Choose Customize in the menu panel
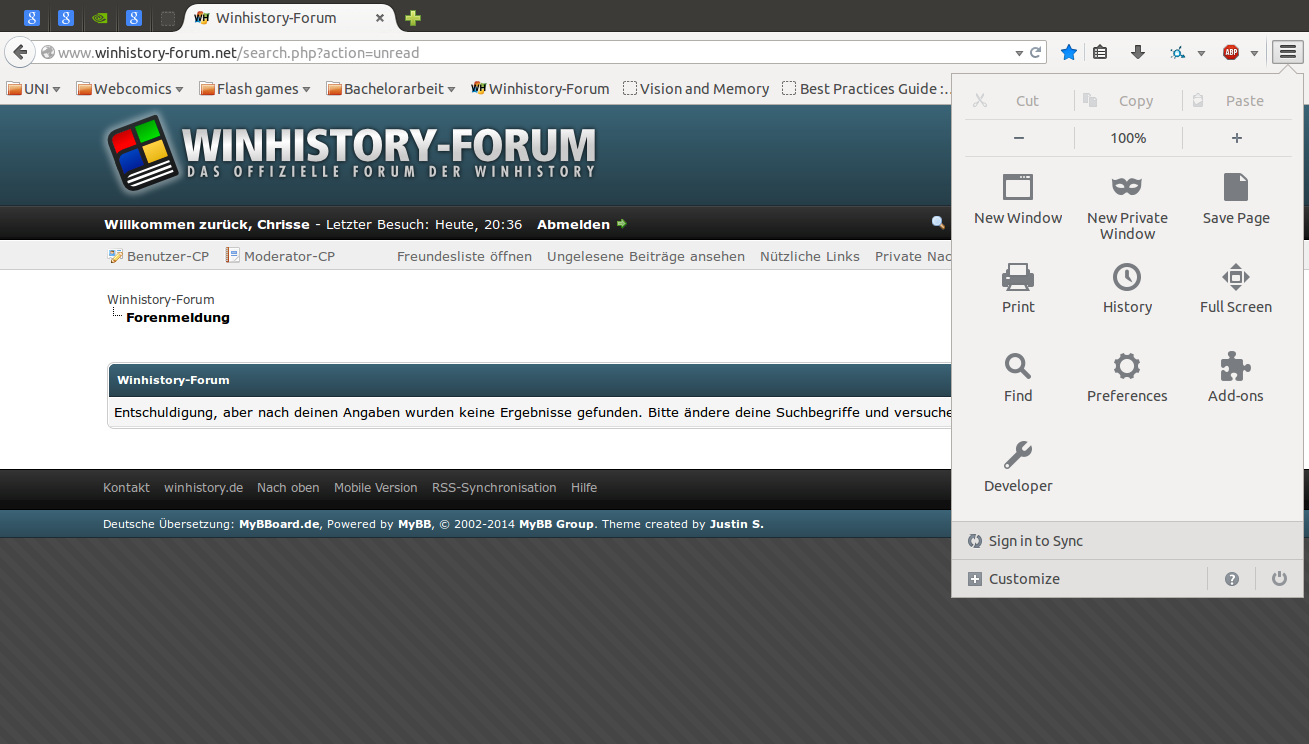 point(1023,579)
